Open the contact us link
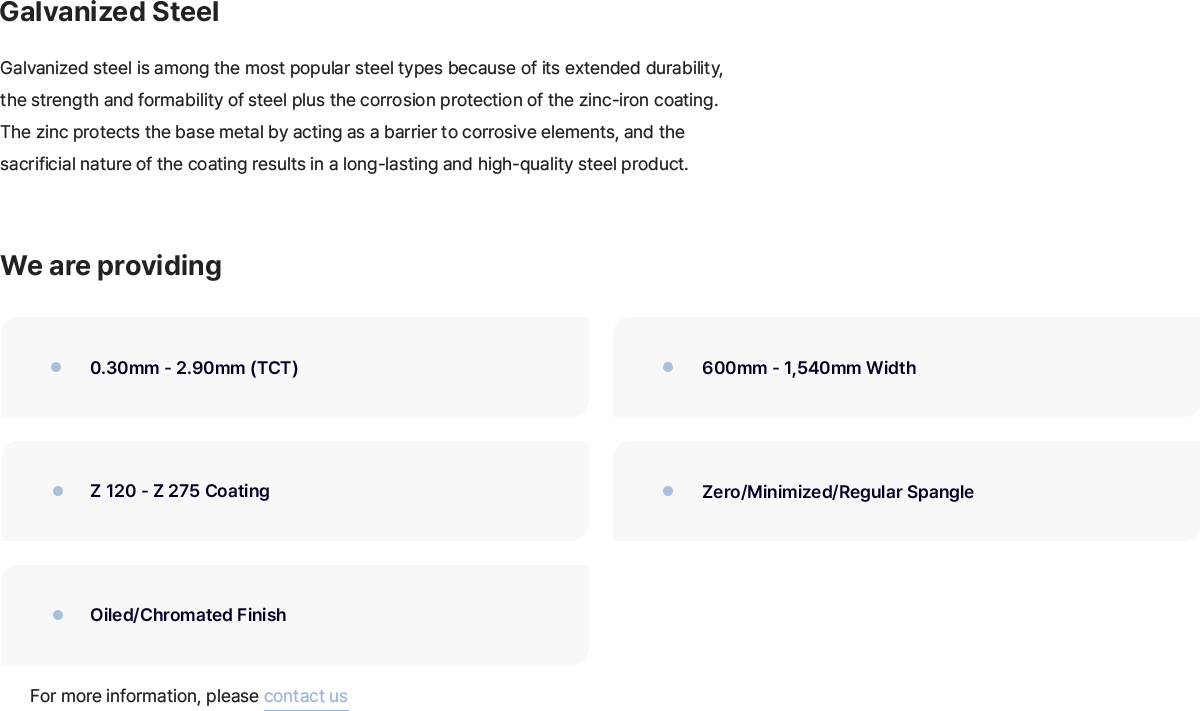Image resolution: width=1200 pixels, height=711 pixels. pos(306,696)
